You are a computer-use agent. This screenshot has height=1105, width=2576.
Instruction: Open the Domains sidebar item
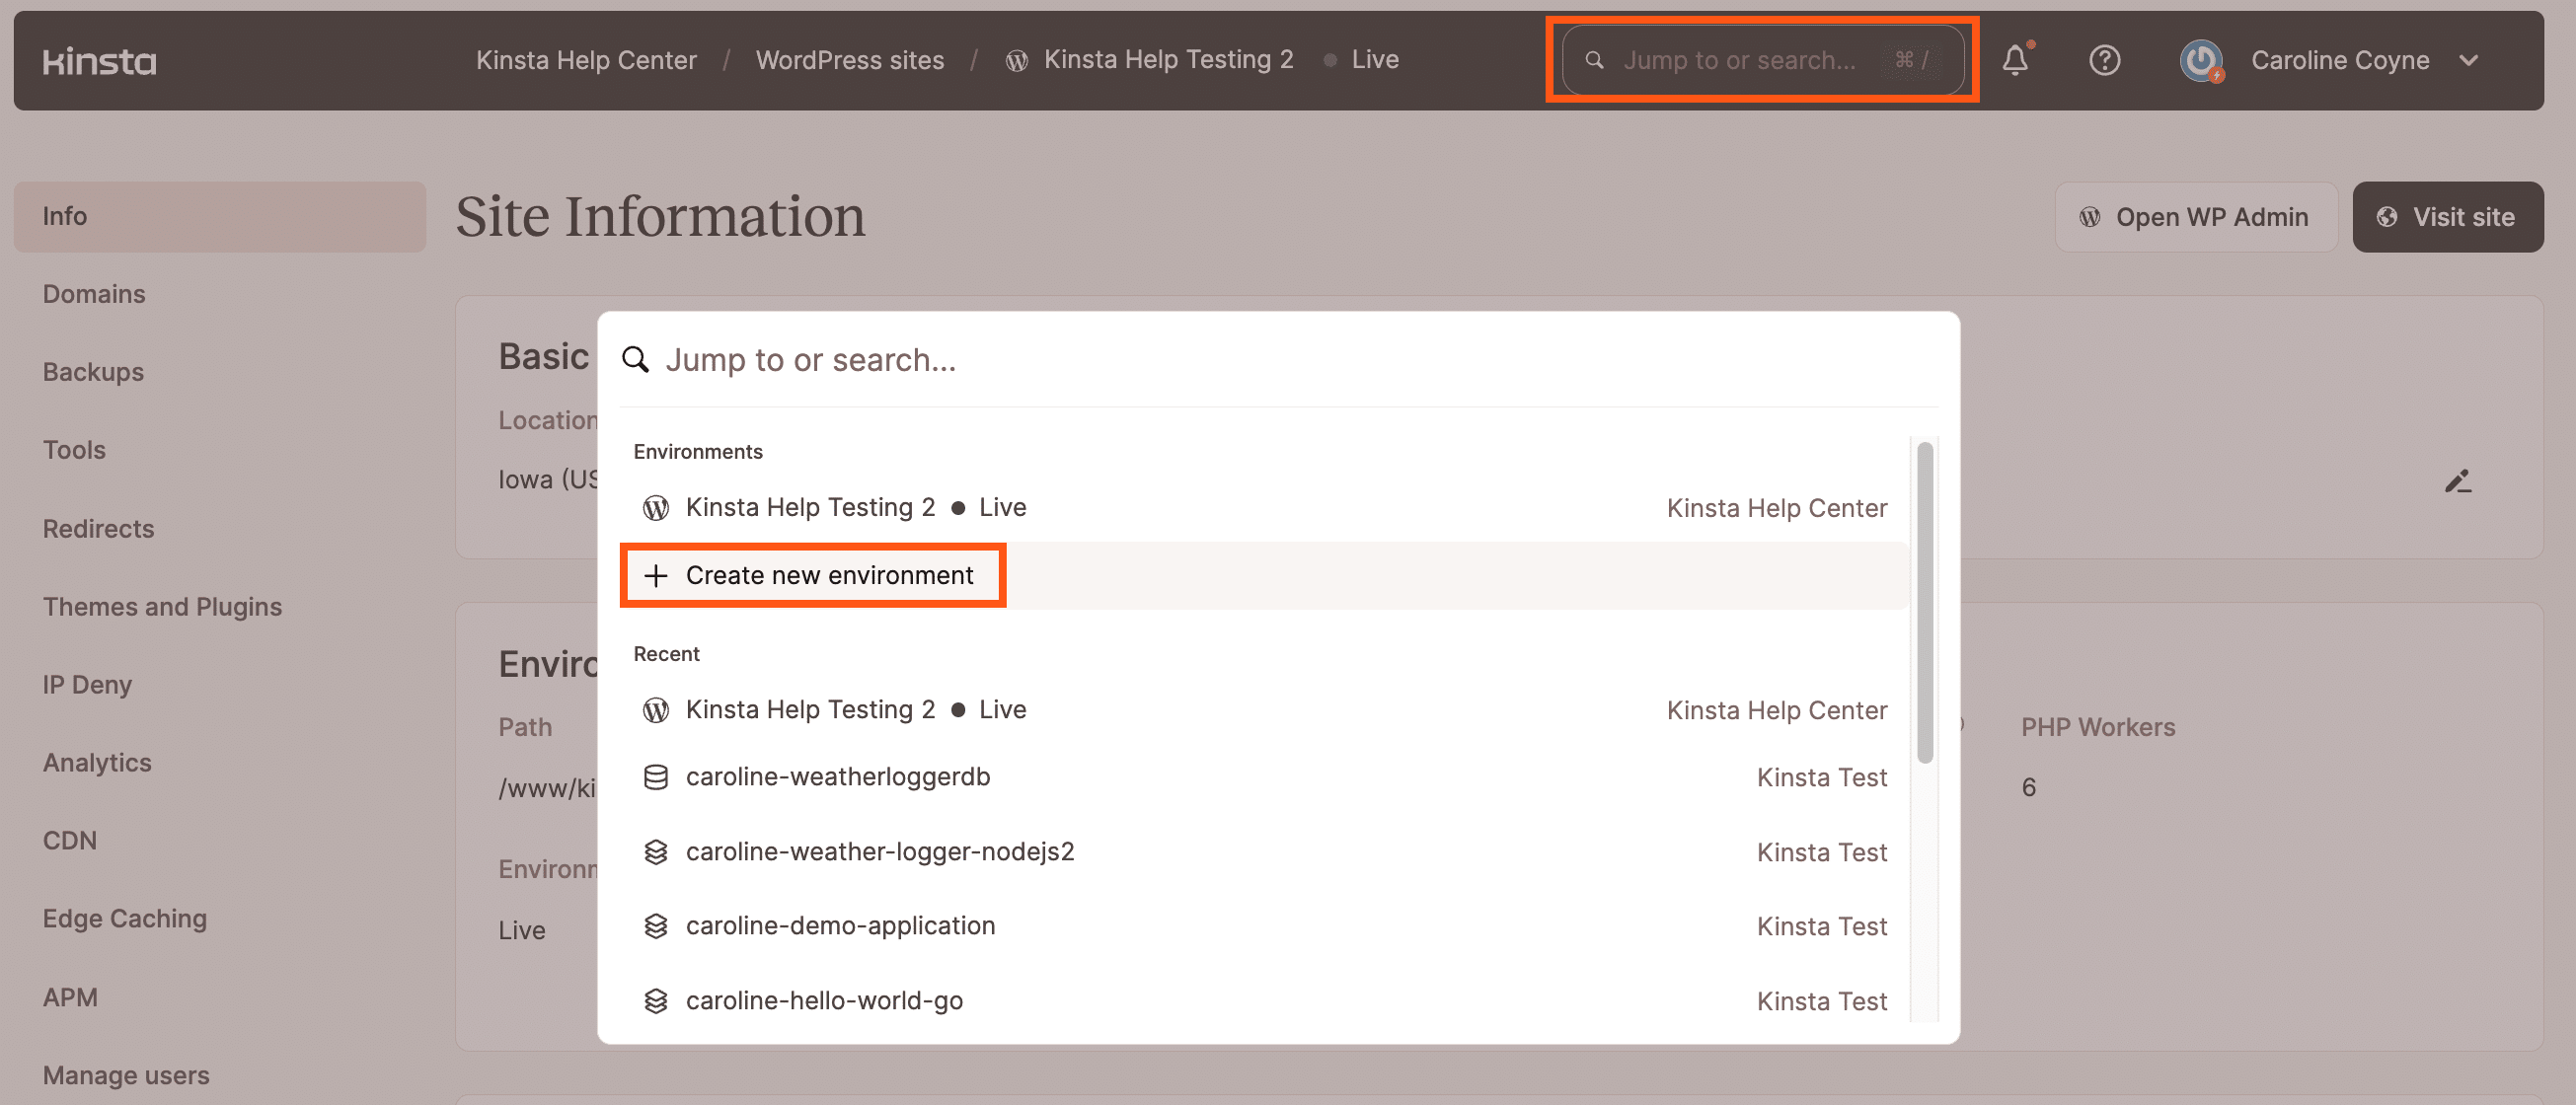94,294
